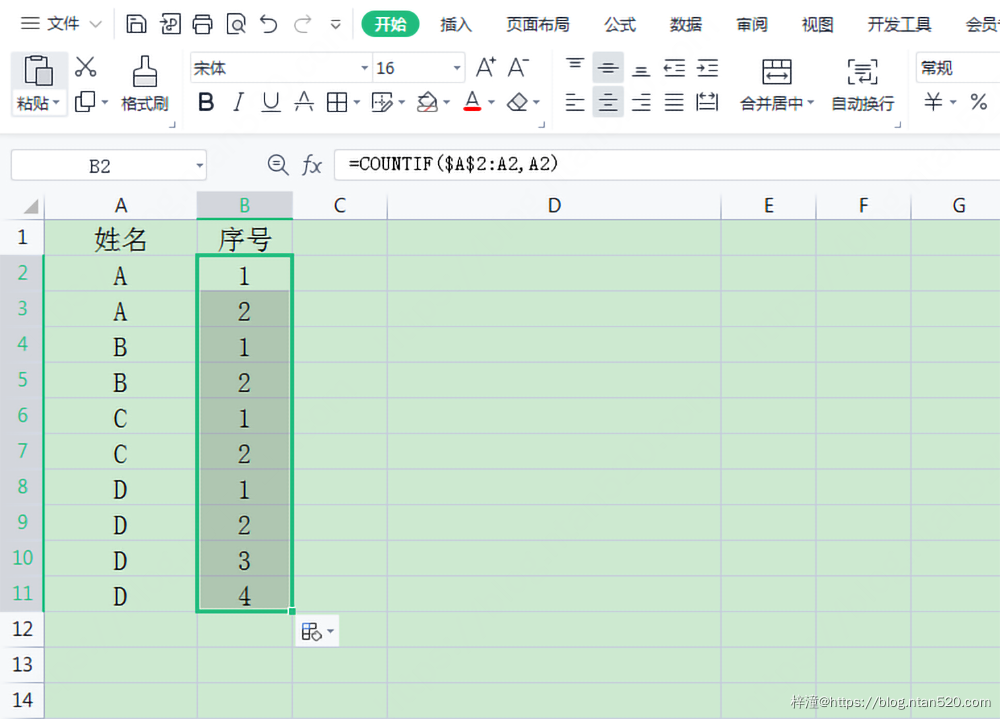Switch to the 公式 (Formulas) tab
Screen dimensions: 1000x719
[x=620, y=24]
